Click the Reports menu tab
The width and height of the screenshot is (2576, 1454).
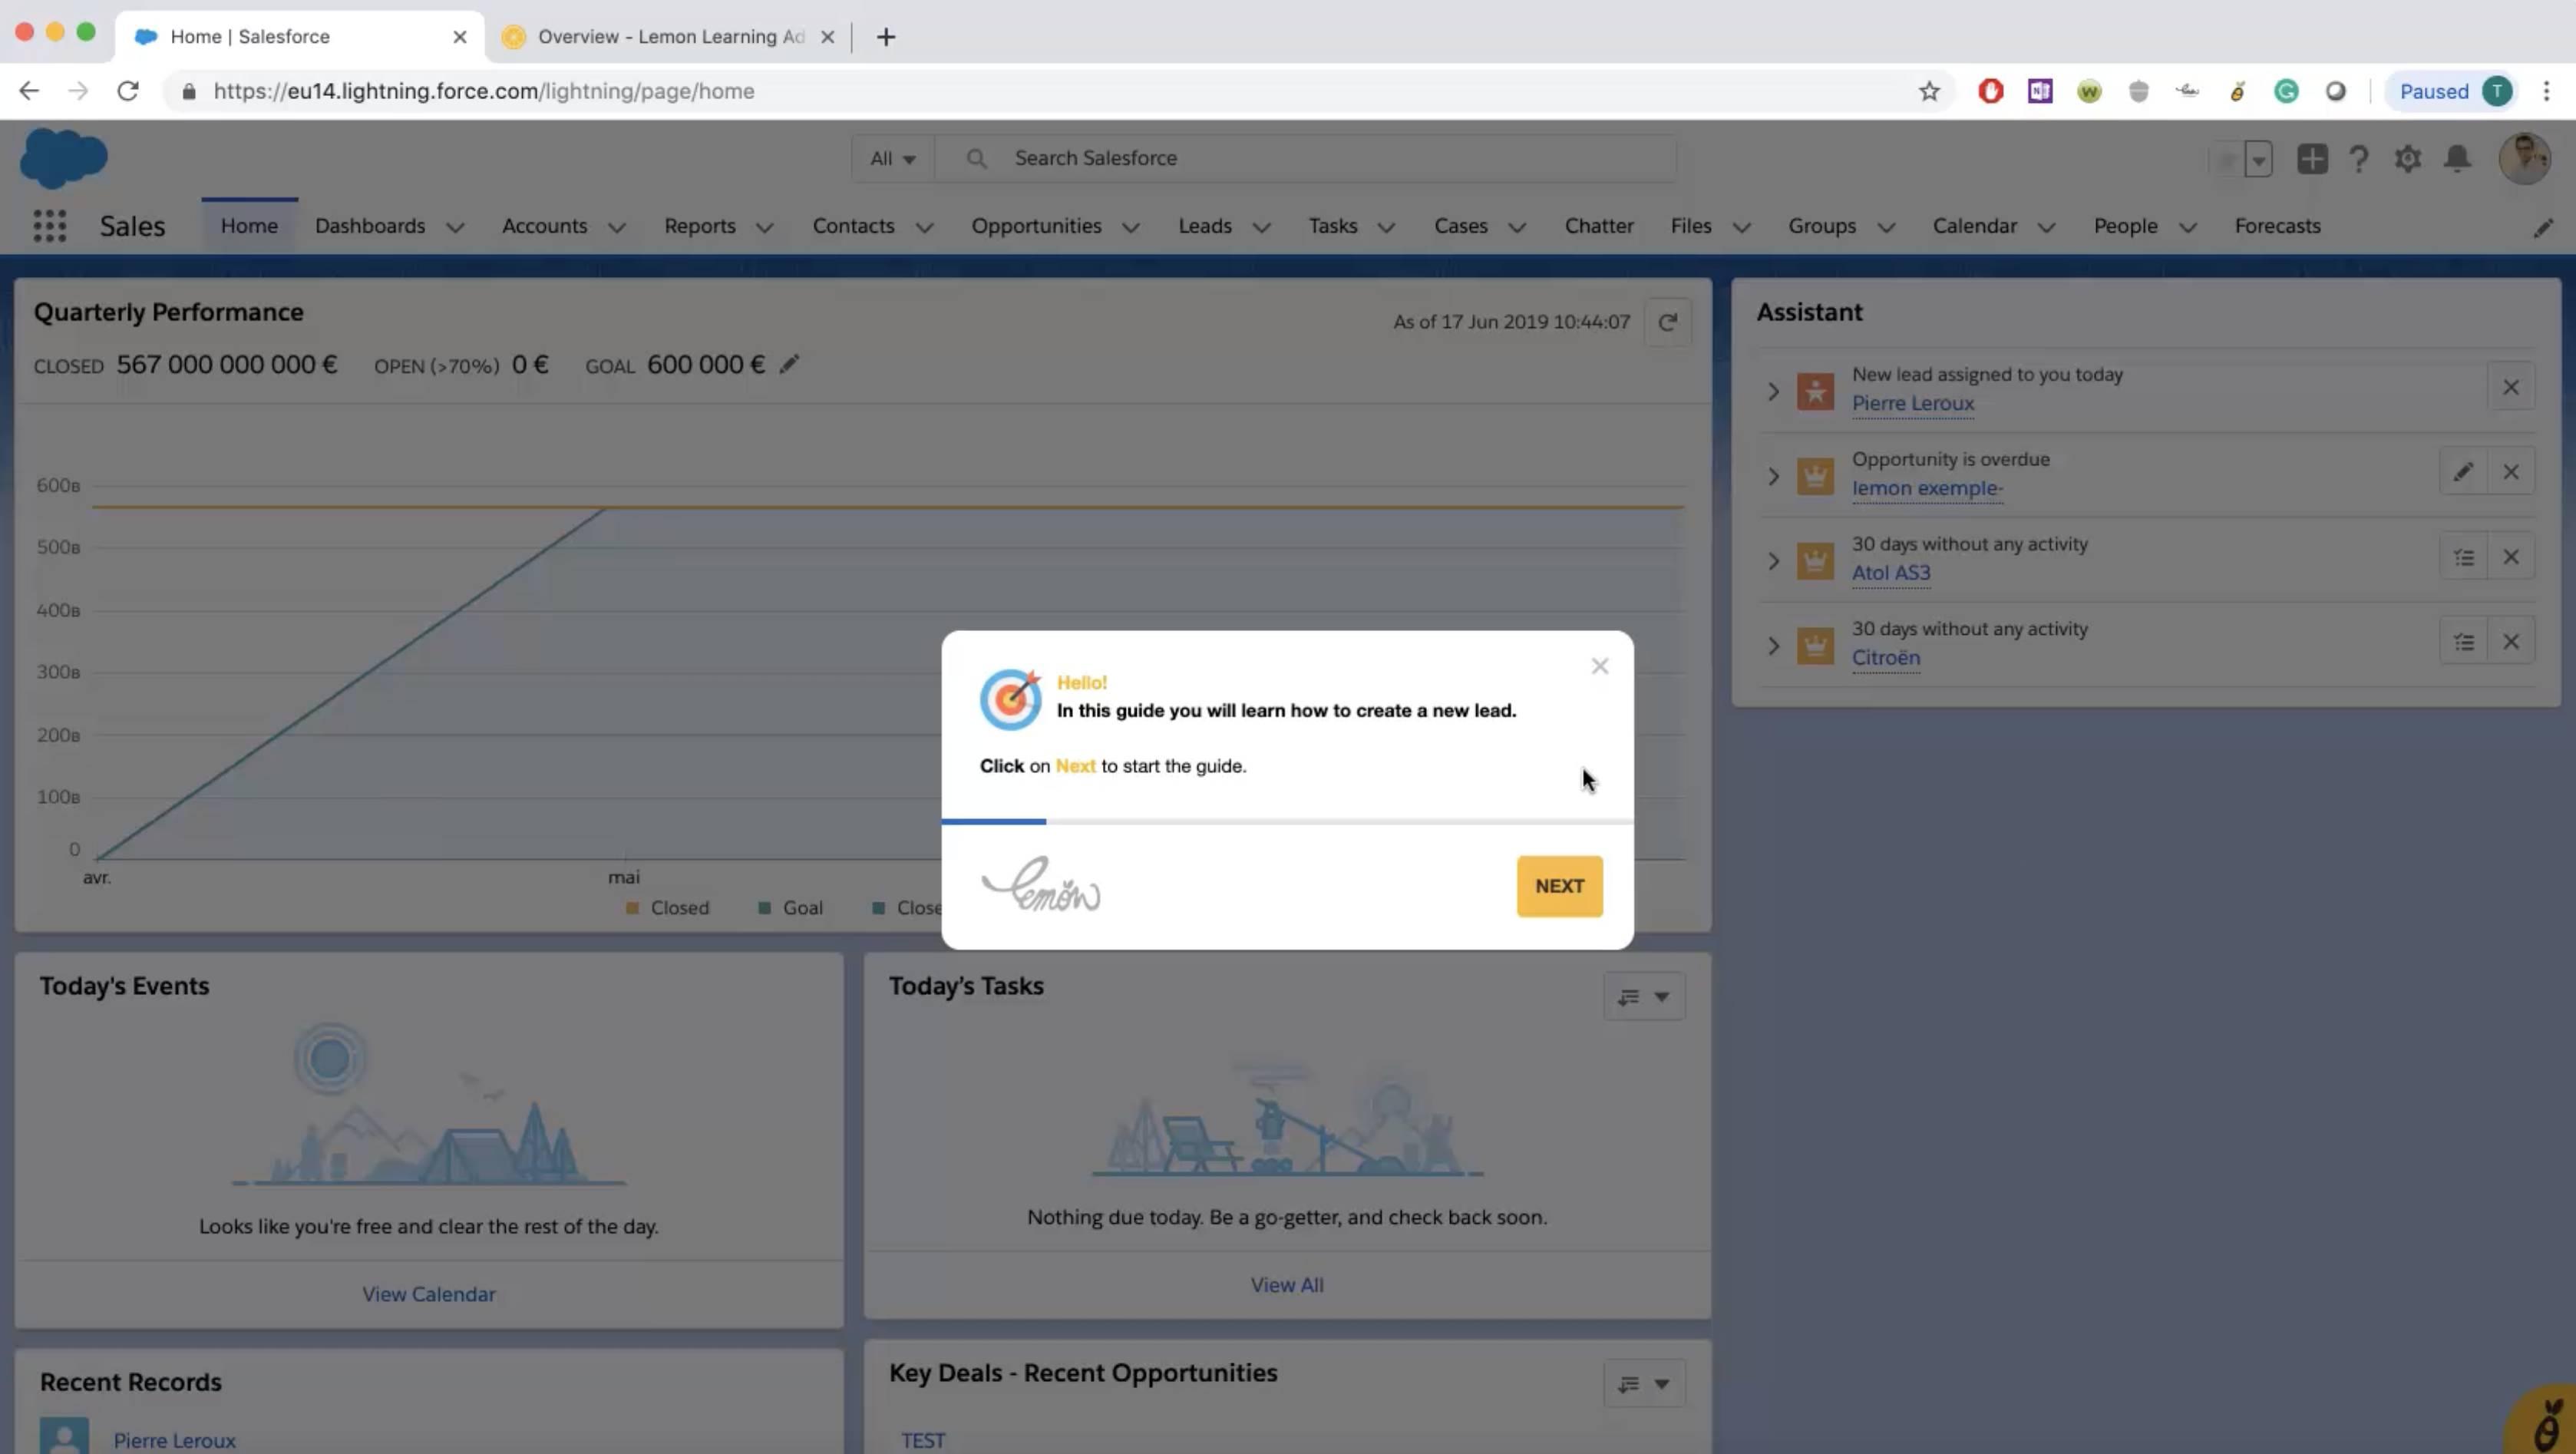pyautogui.click(x=701, y=225)
